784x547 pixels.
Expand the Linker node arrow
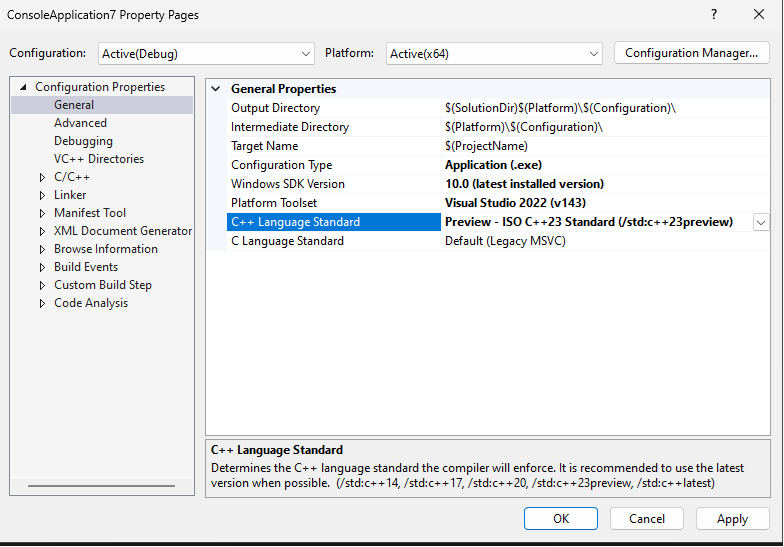click(42, 196)
